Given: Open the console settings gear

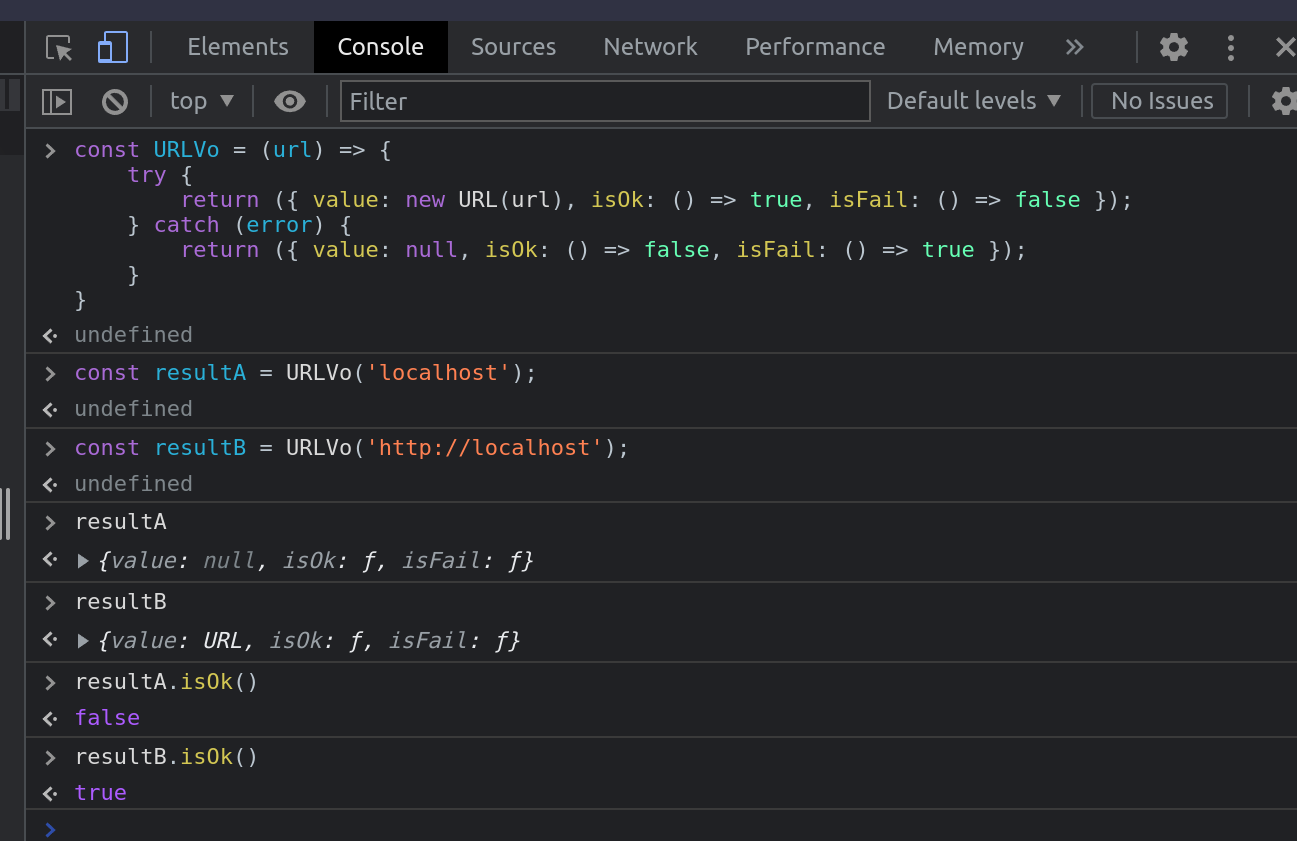Looking at the screenshot, I should click(1284, 100).
